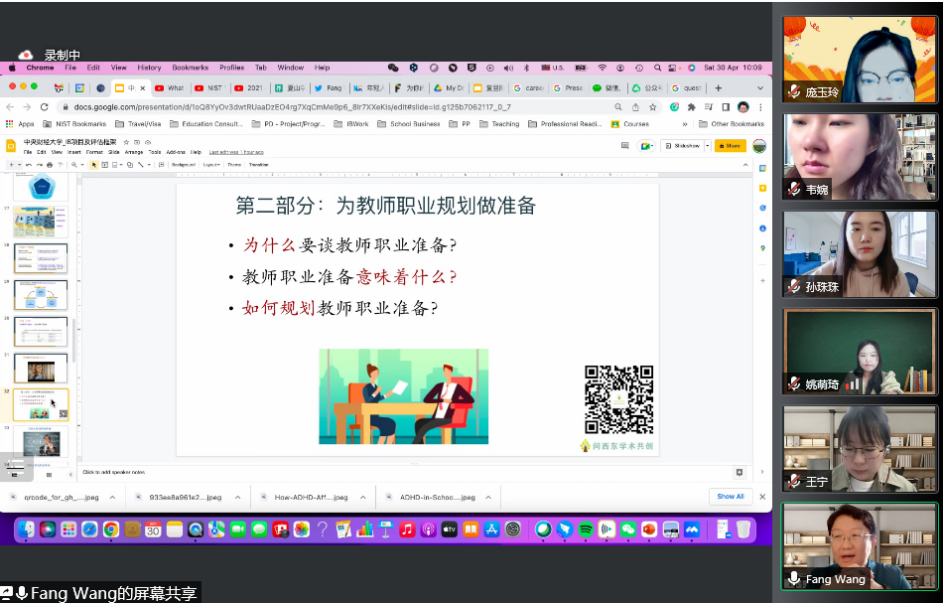Click the Google Meet camera icon
This screenshot has width=943, height=603.
[646, 145]
